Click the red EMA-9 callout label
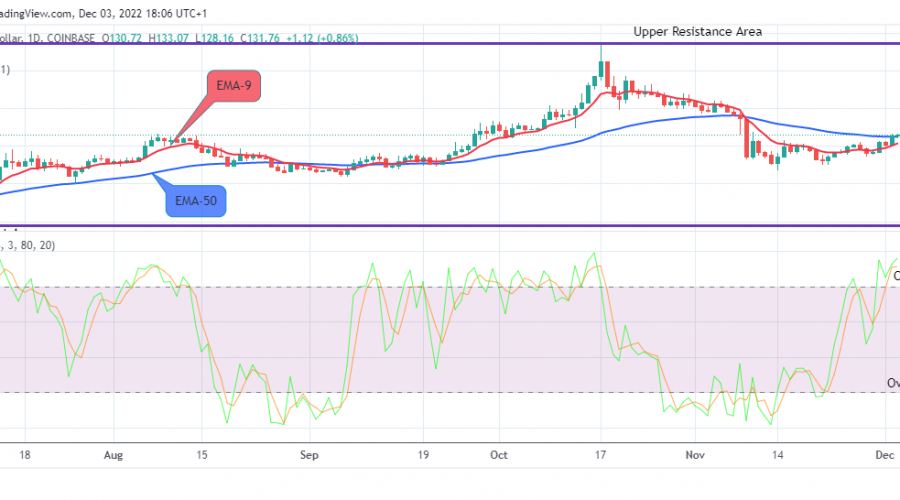The image size is (900, 500). [232, 86]
